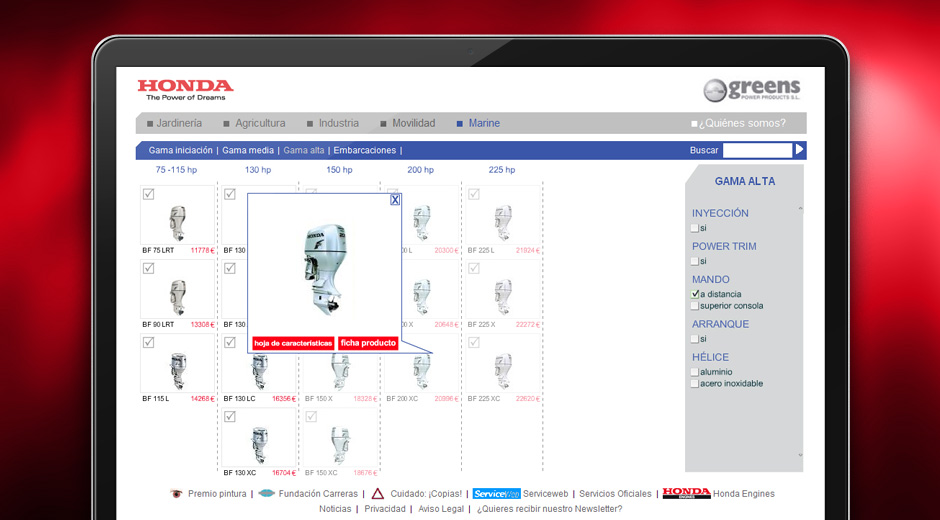
Task: Open the Agricultura menu
Action: (260, 123)
